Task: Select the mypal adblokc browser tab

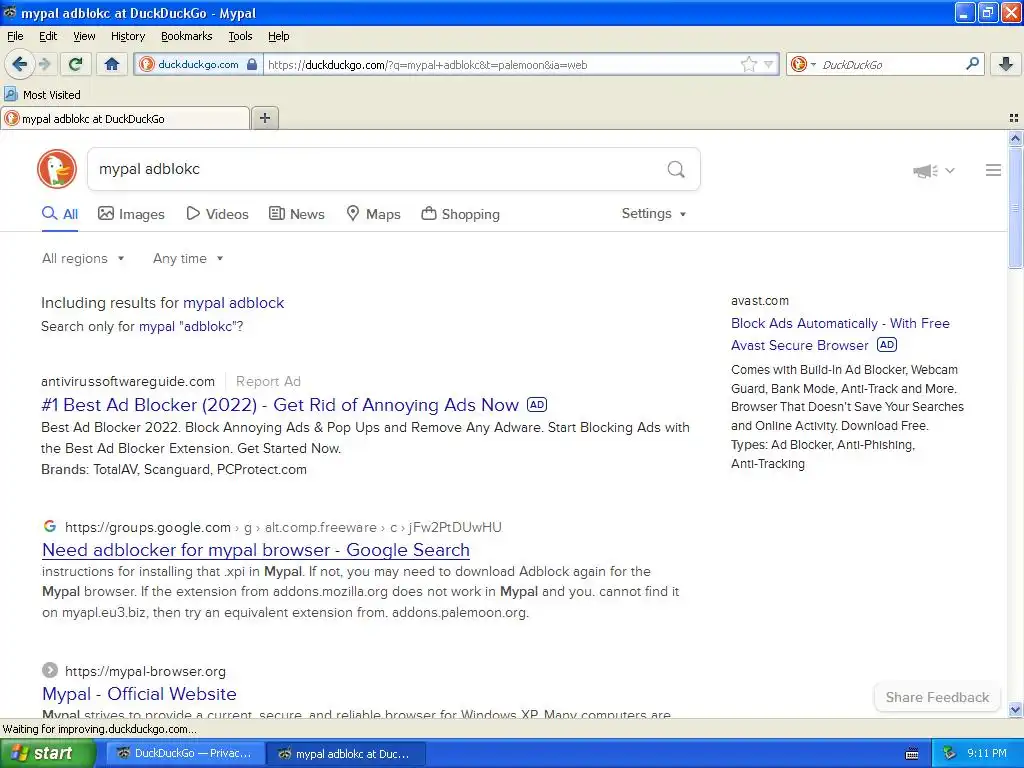Action: point(125,118)
